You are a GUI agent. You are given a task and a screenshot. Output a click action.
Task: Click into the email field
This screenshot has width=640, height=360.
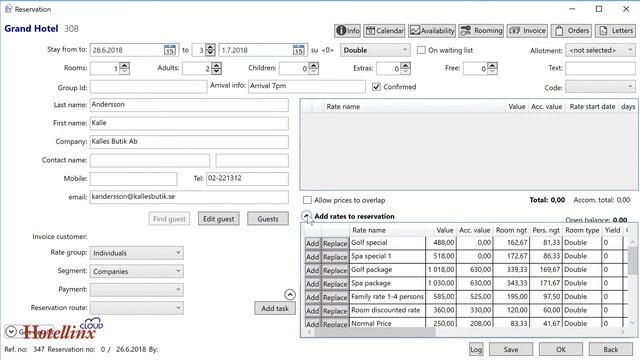(189, 197)
